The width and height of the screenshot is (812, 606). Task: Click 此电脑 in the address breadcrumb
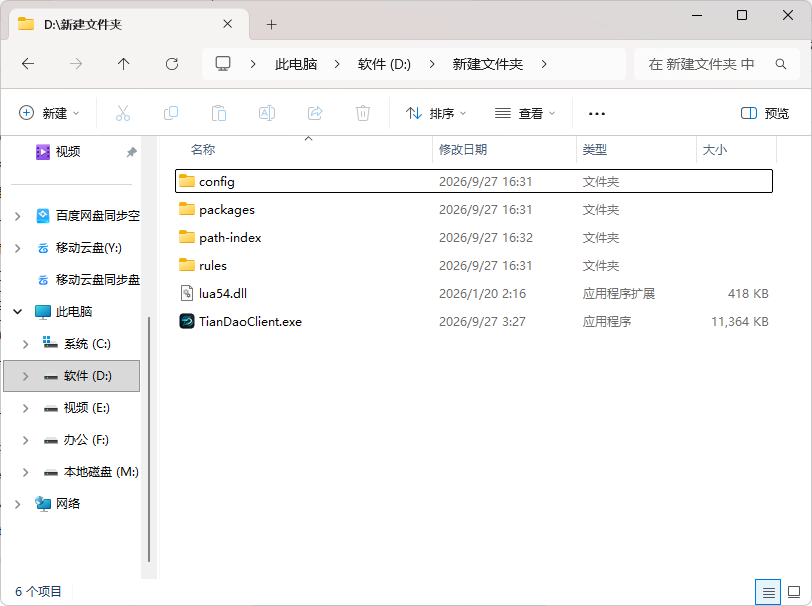tap(296, 64)
